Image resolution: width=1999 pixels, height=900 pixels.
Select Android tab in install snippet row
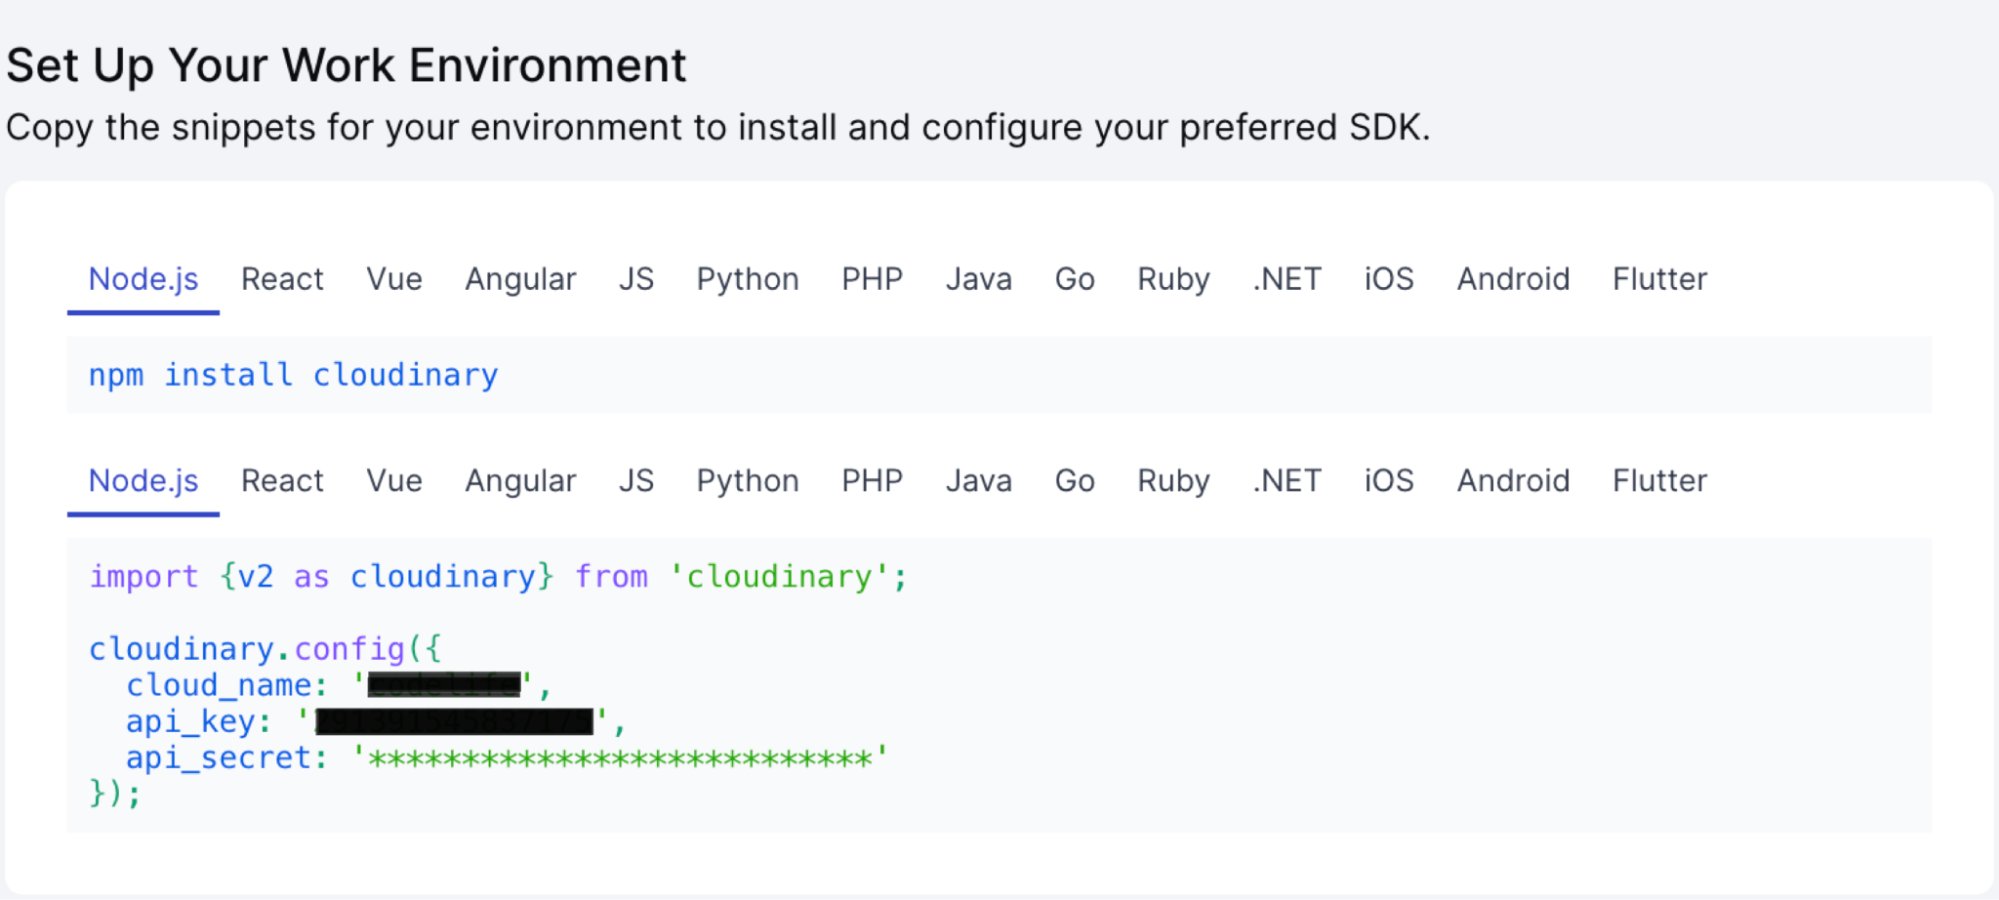point(1513,279)
